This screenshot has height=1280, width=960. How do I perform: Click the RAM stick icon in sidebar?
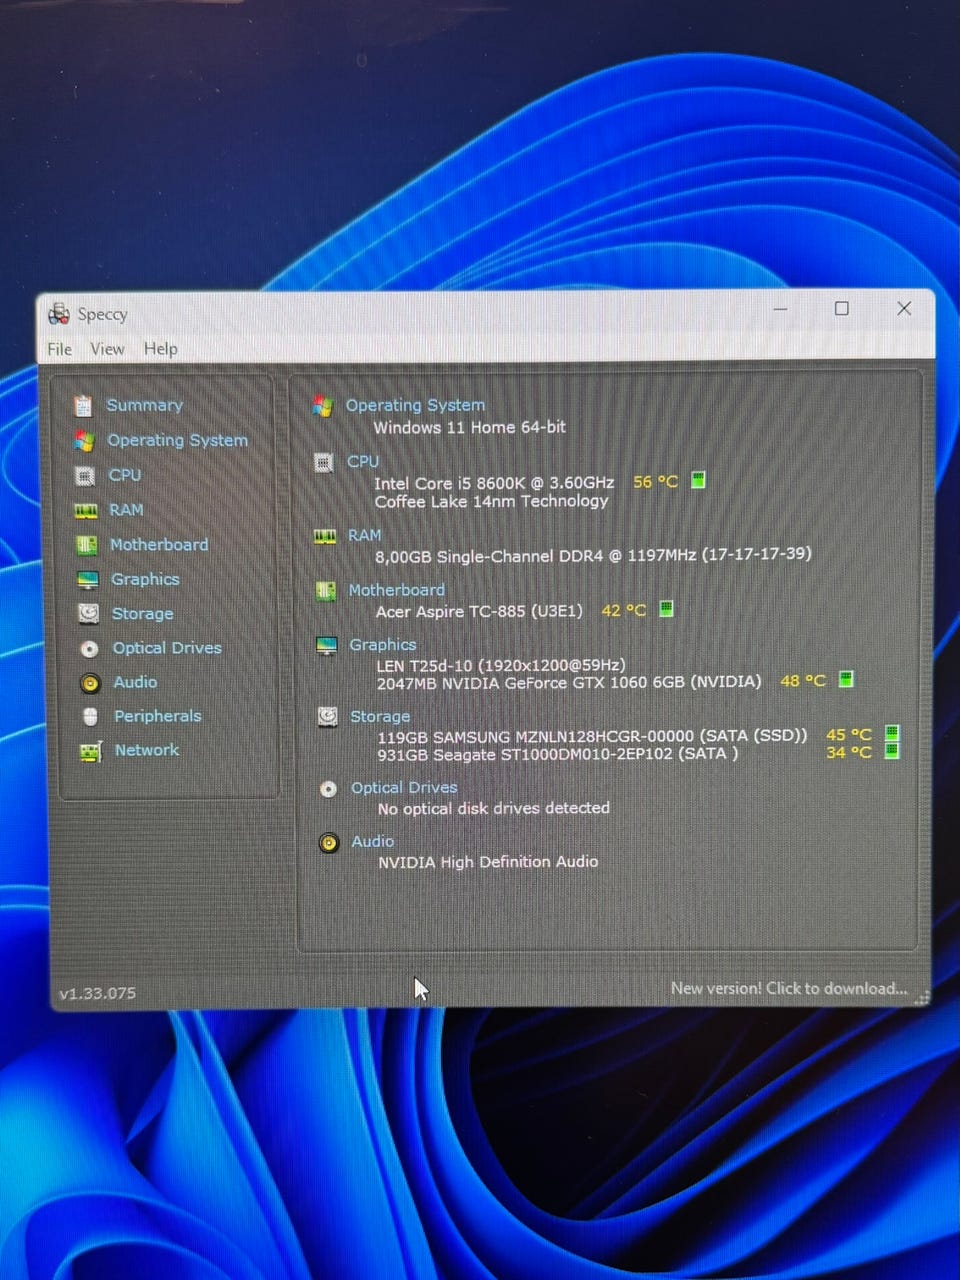click(x=86, y=511)
